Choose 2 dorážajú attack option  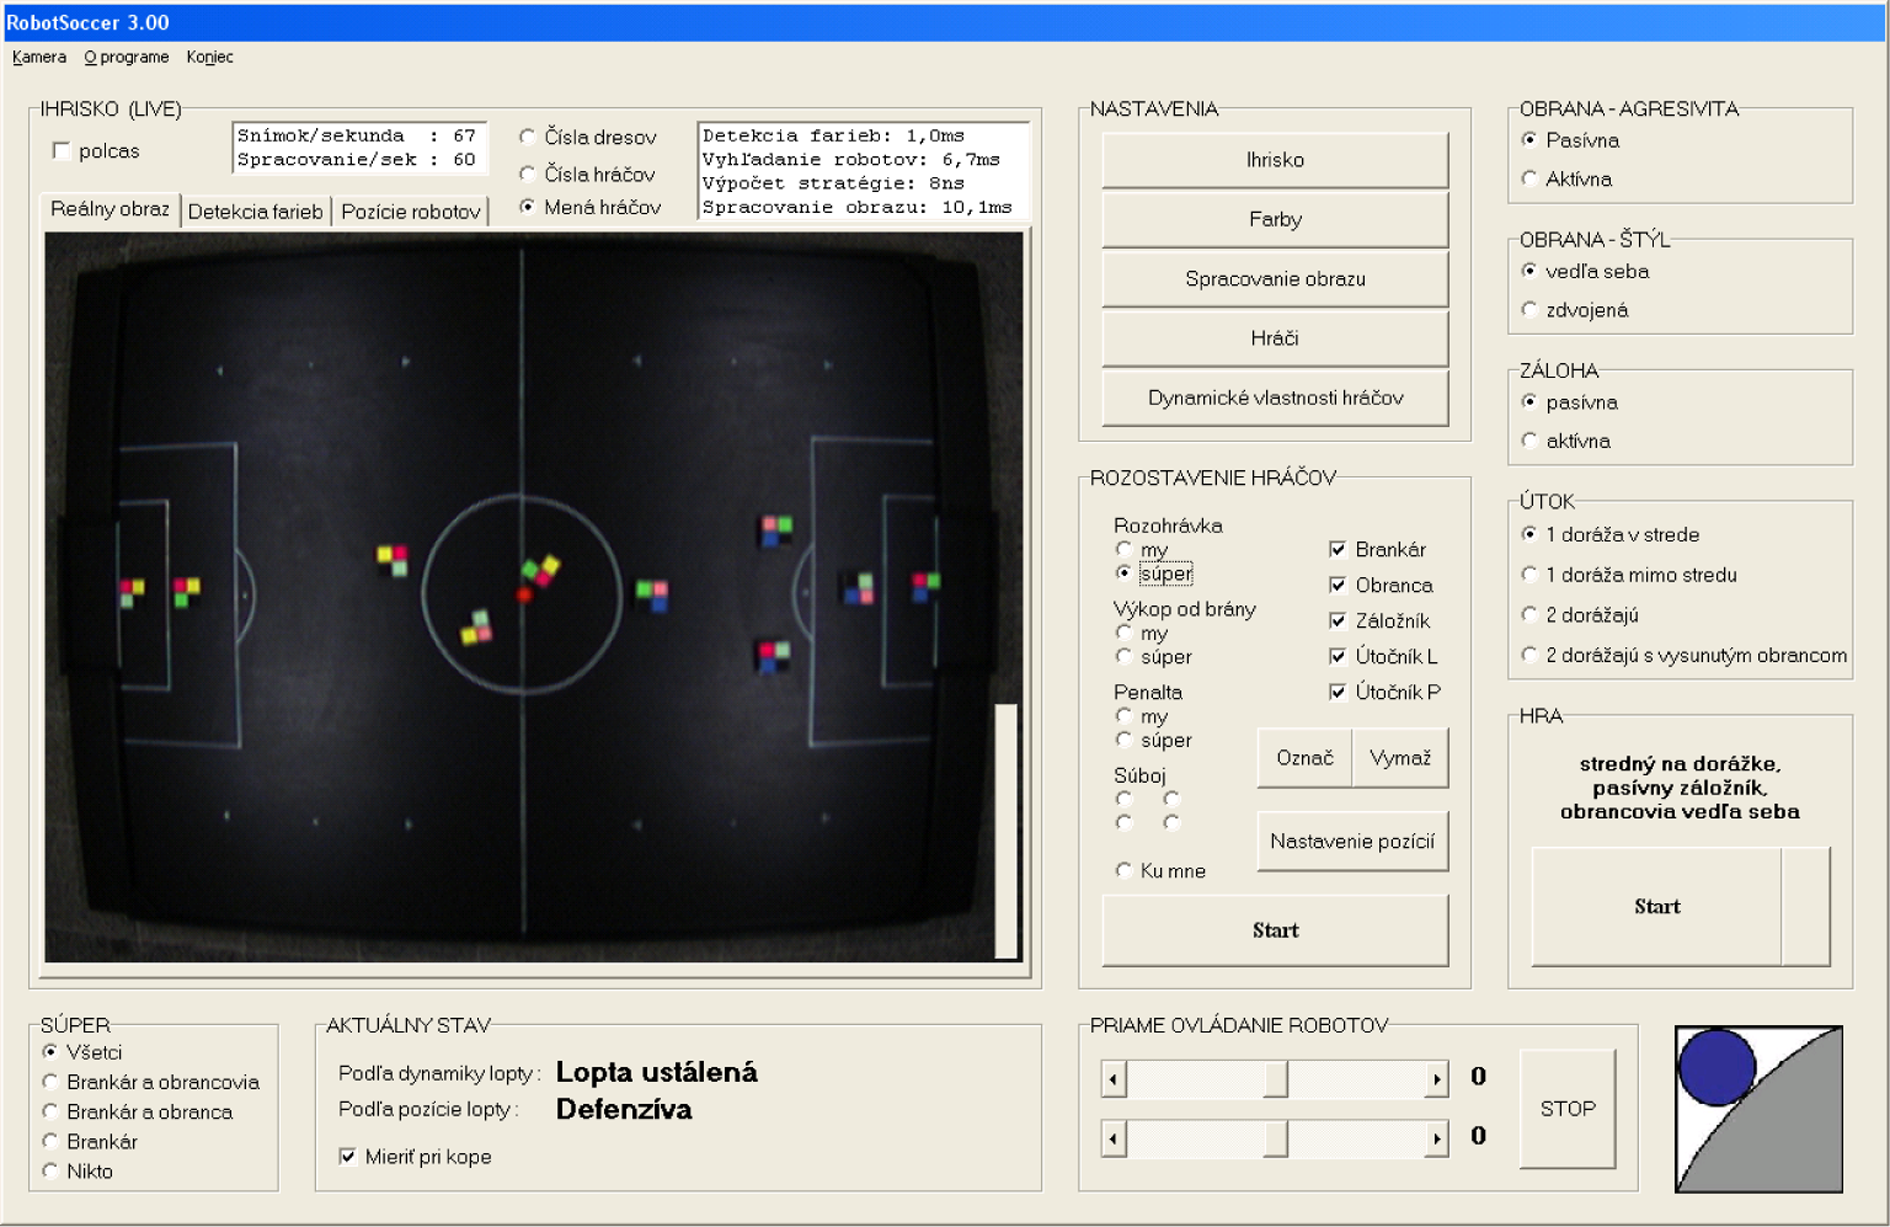[x=1529, y=615]
